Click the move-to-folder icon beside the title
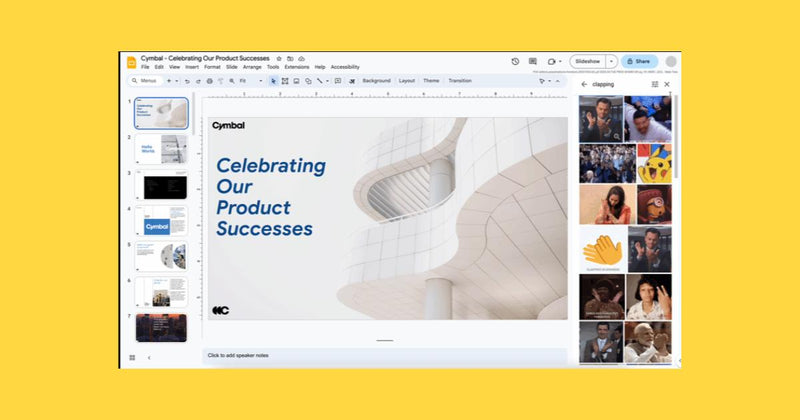The height and width of the screenshot is (420, 800). coord(290,59)
